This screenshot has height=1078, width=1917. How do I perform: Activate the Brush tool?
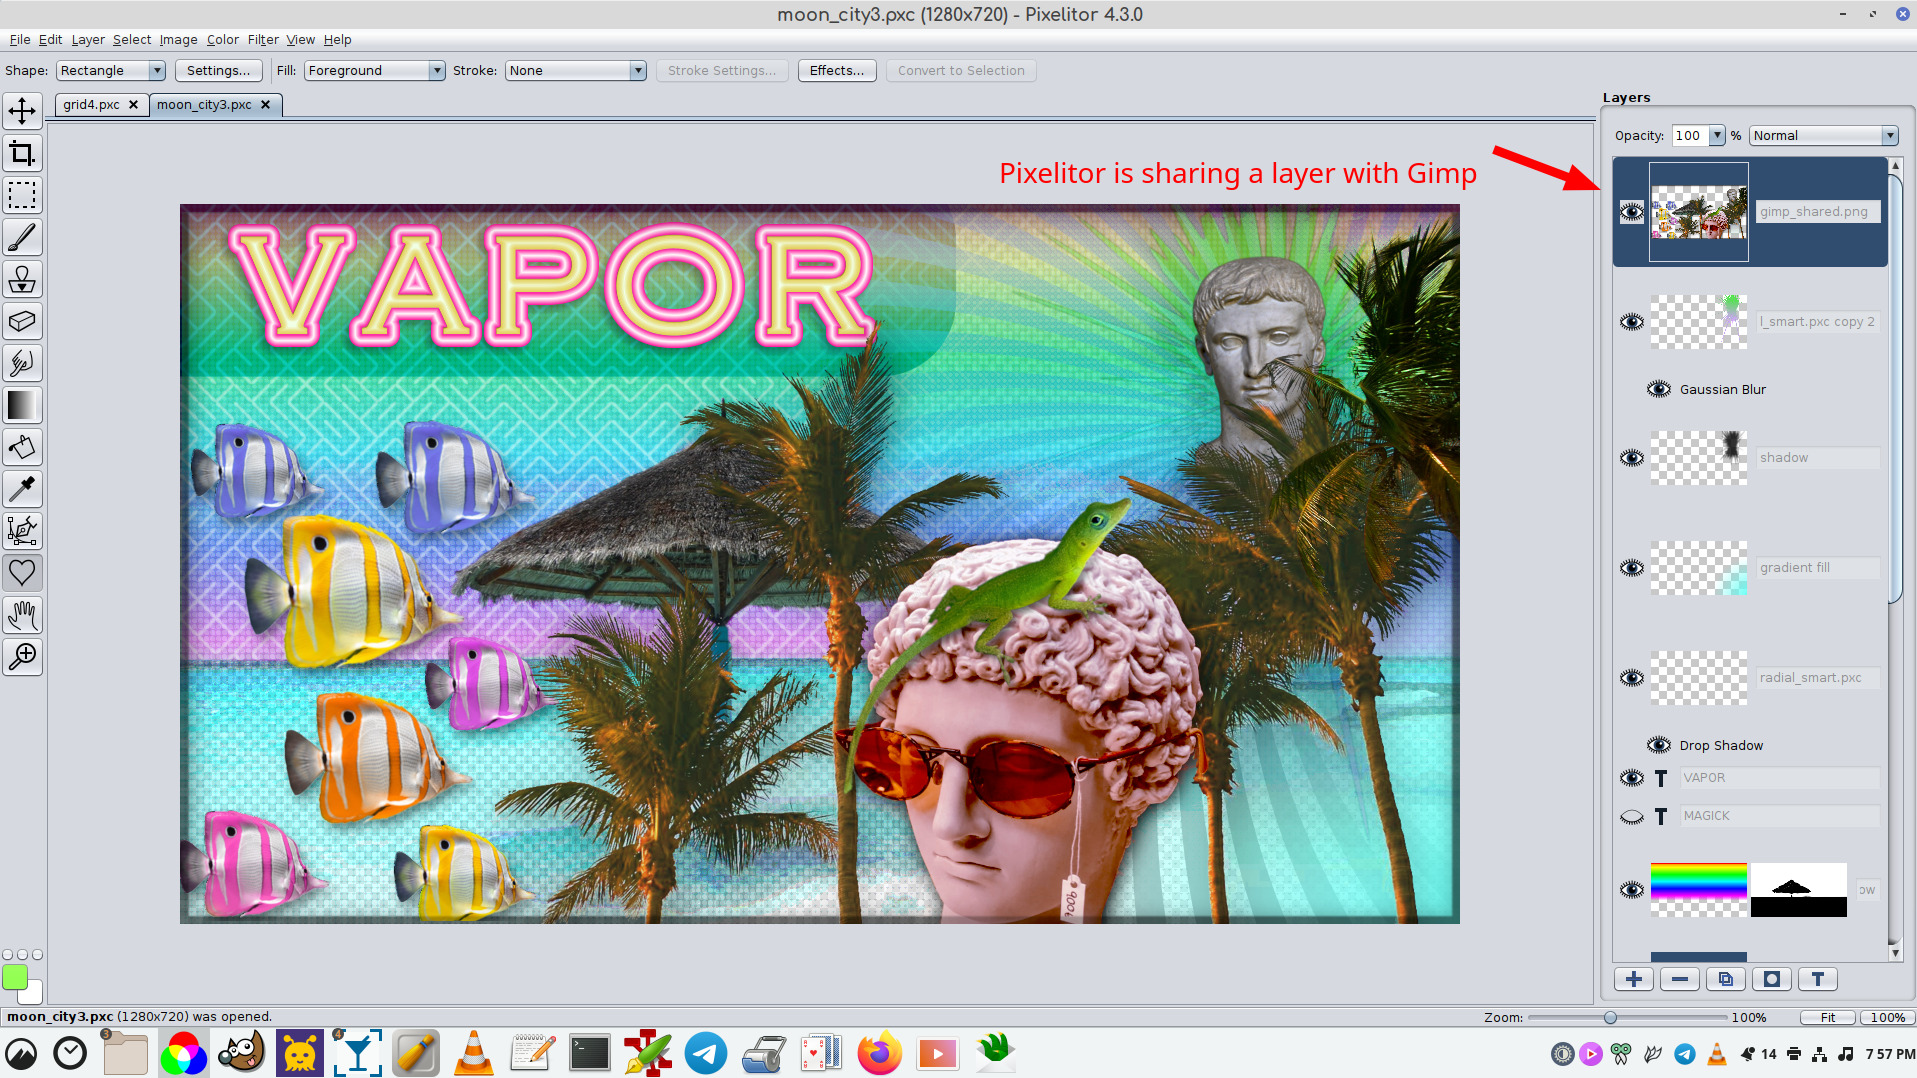[x=22, y=237]
